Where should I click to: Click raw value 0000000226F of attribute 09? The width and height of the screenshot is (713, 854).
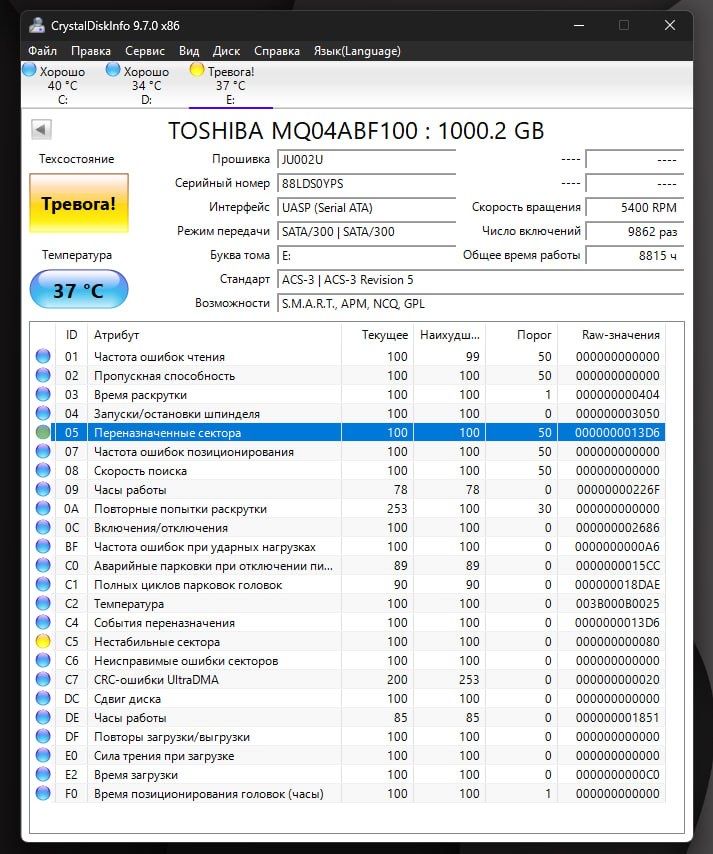coord(618,490)
